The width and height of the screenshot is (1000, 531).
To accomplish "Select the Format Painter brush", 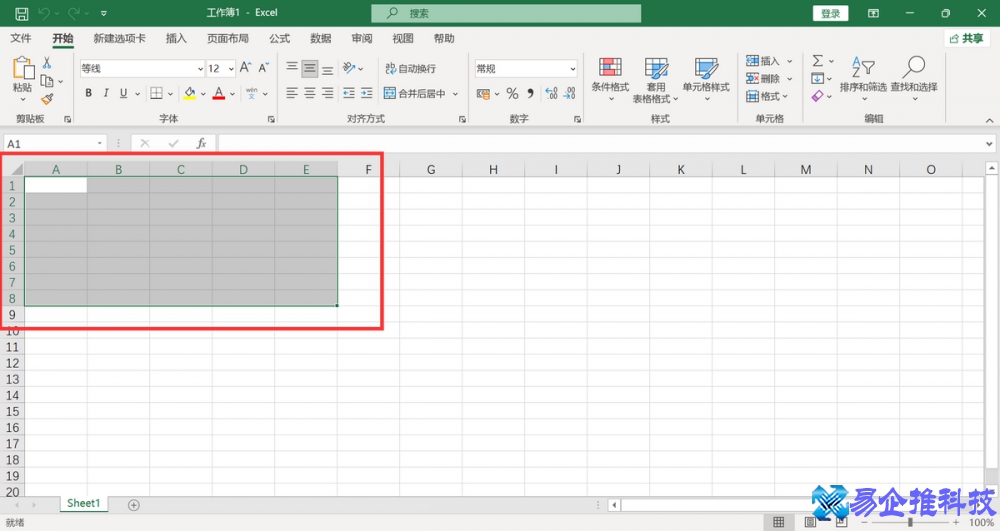I will (46, 99).
